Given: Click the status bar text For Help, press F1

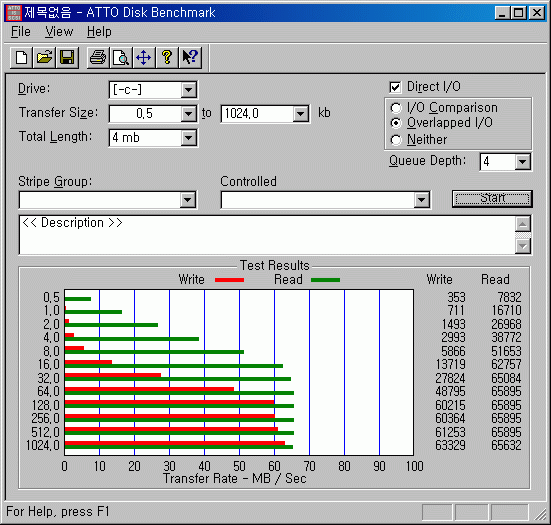Looking at the screenshot, I should click(x=58, y=512).
